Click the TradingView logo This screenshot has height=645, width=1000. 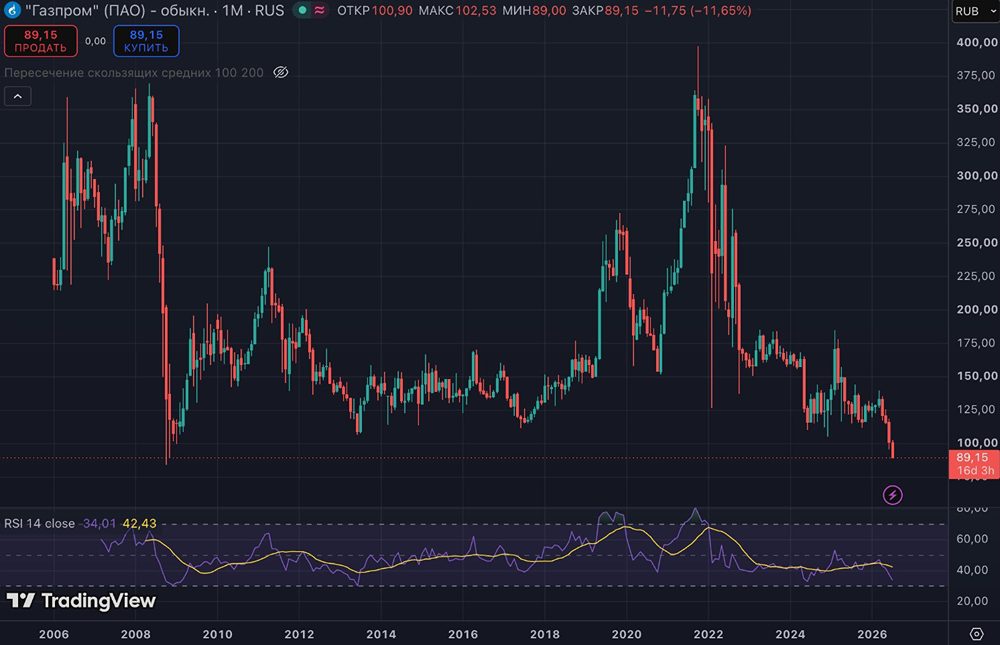[x=81, y=600]
